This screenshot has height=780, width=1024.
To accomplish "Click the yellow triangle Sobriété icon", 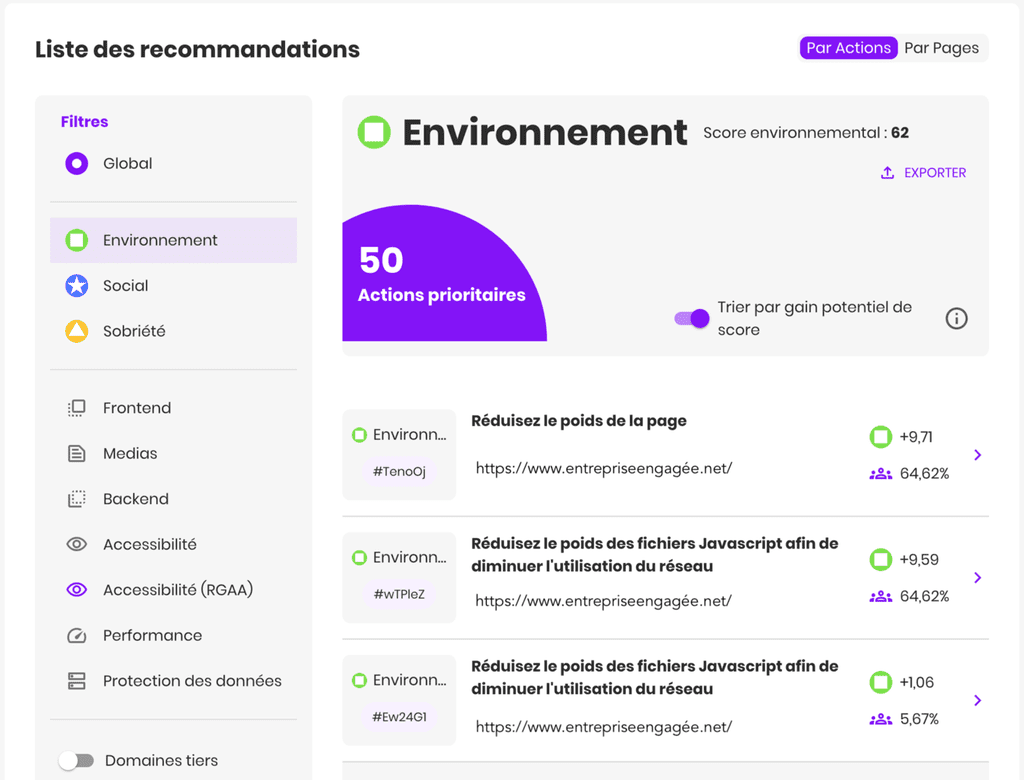I will 76,331.
